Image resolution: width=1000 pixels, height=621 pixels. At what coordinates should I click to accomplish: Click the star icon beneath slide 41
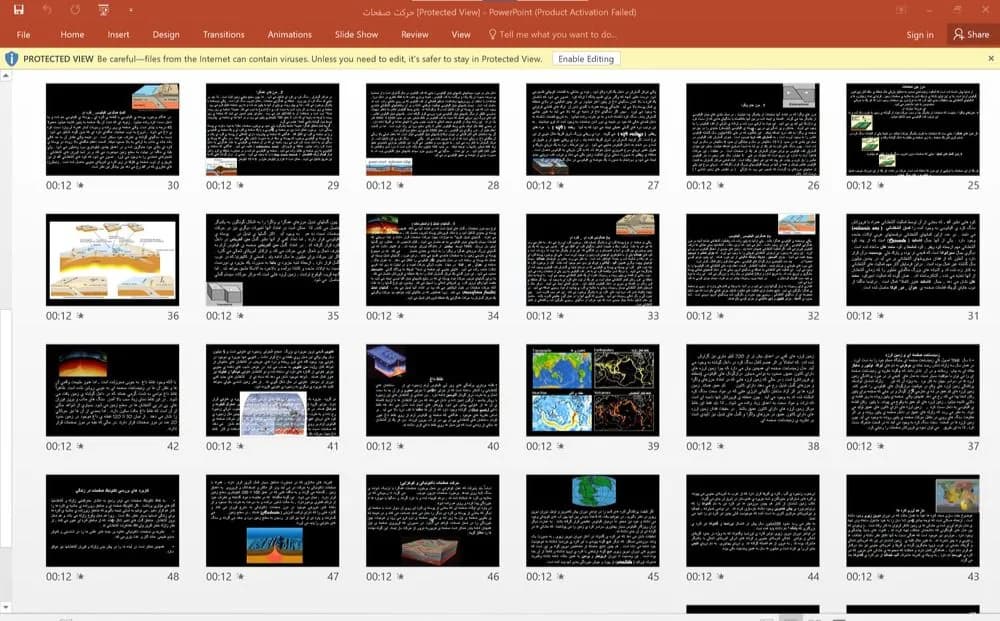tap(240, 447)
